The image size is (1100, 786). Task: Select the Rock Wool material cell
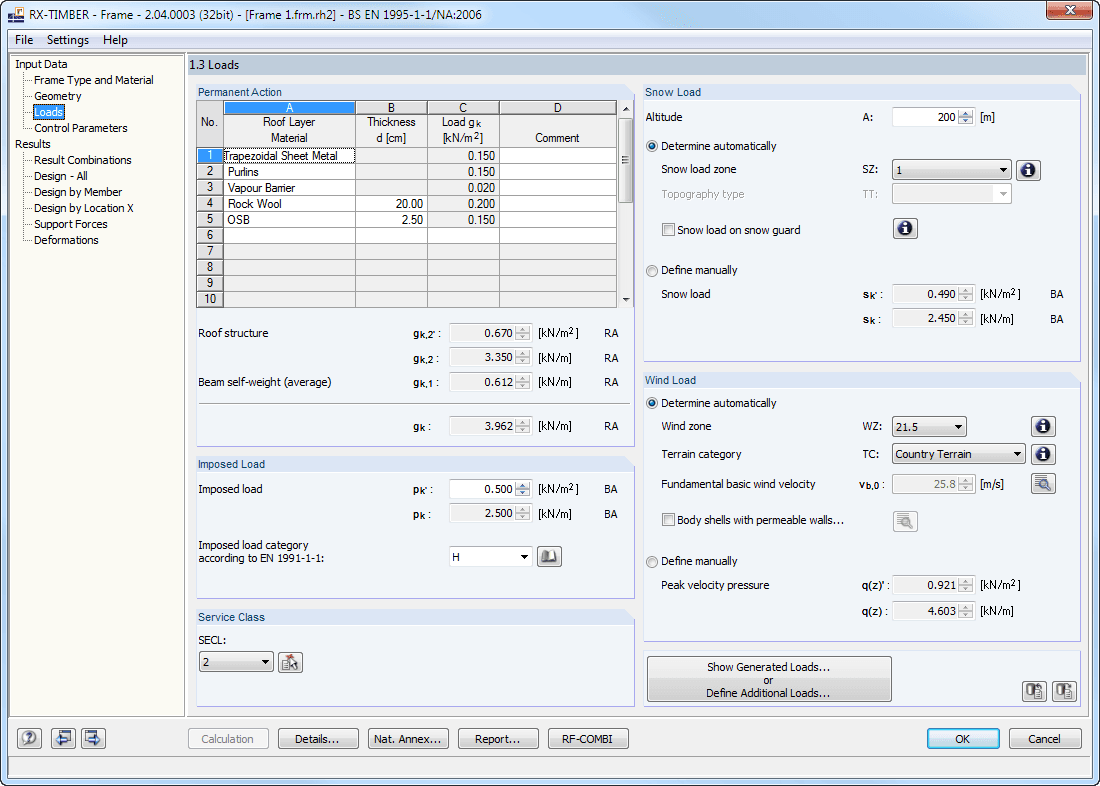coord(289,204)
